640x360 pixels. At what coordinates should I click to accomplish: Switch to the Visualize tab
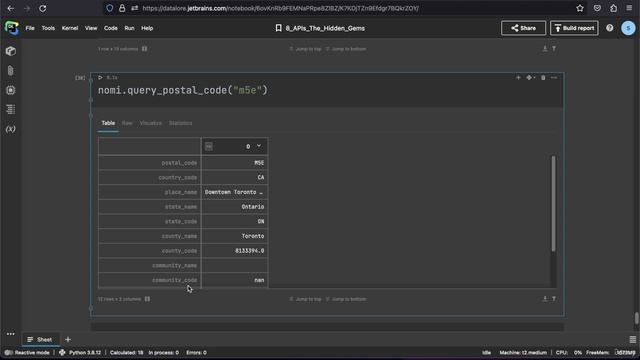click(x=151, y=123)
